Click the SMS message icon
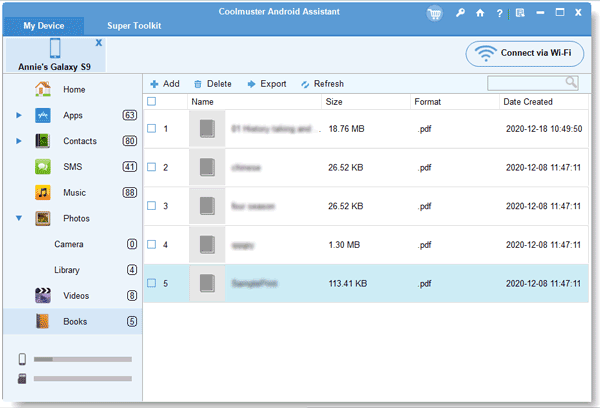Viewport: 600px width, 408px height. 43,167
